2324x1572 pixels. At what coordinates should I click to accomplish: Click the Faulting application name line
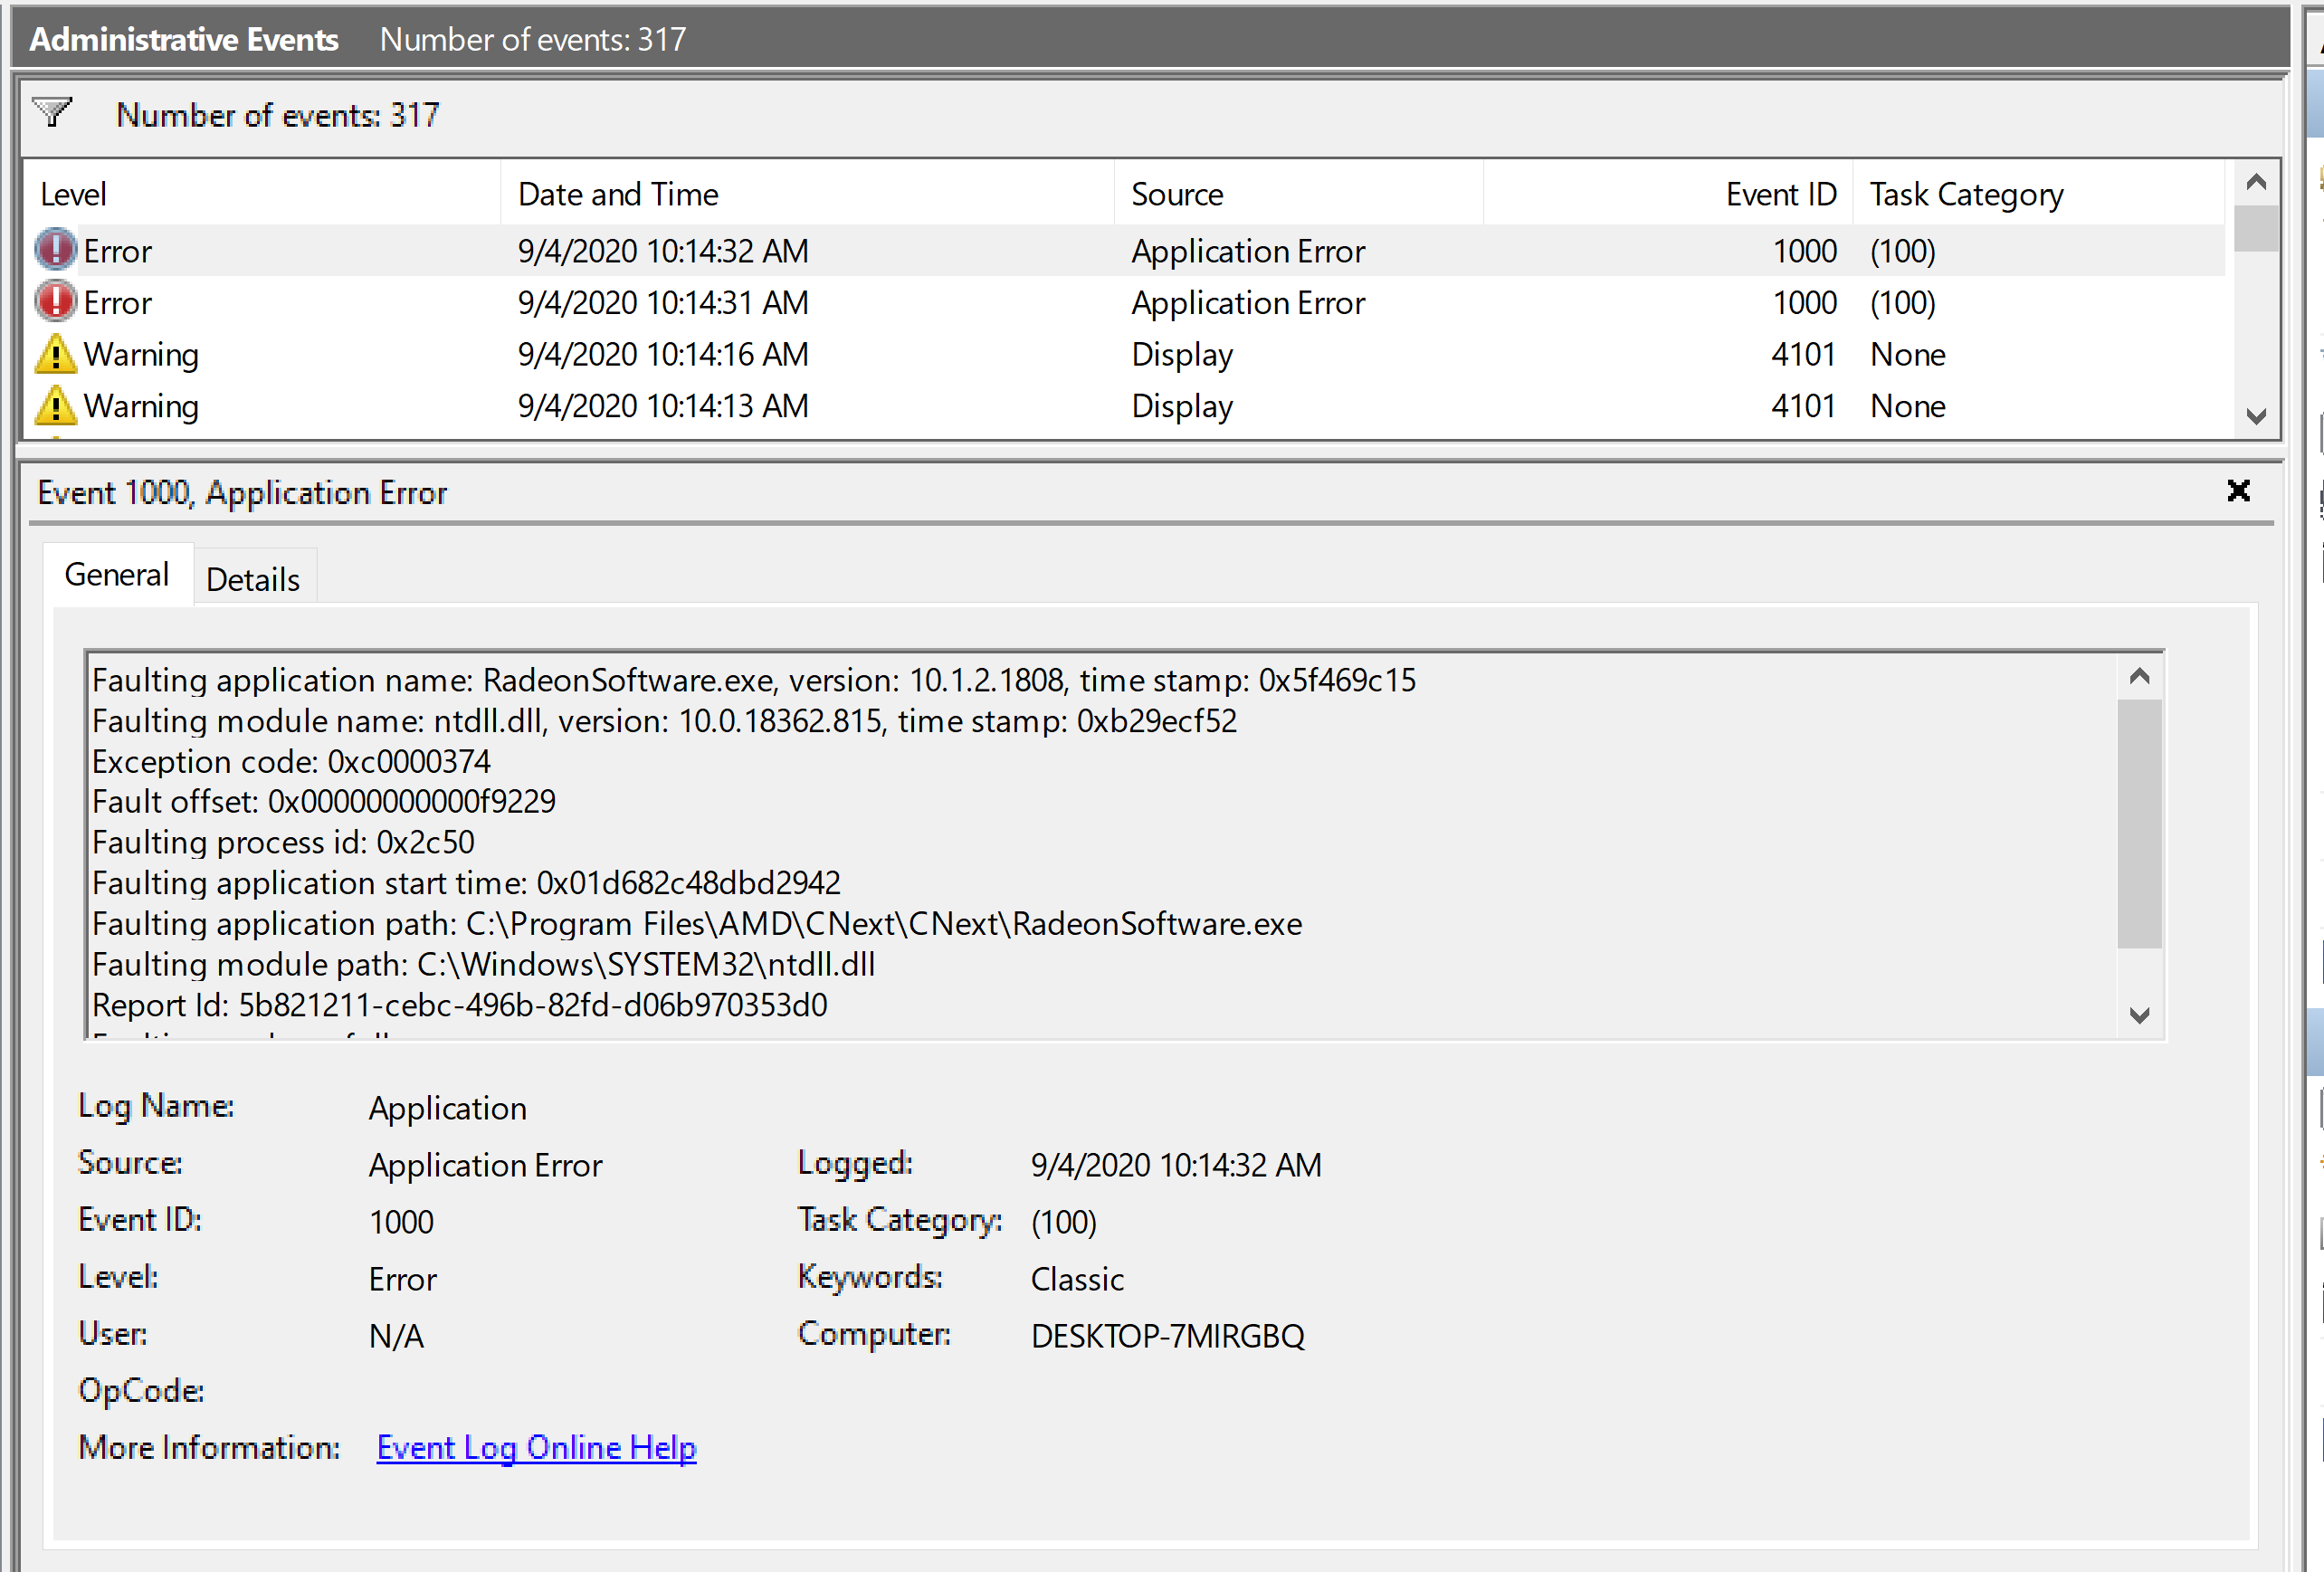754,680
